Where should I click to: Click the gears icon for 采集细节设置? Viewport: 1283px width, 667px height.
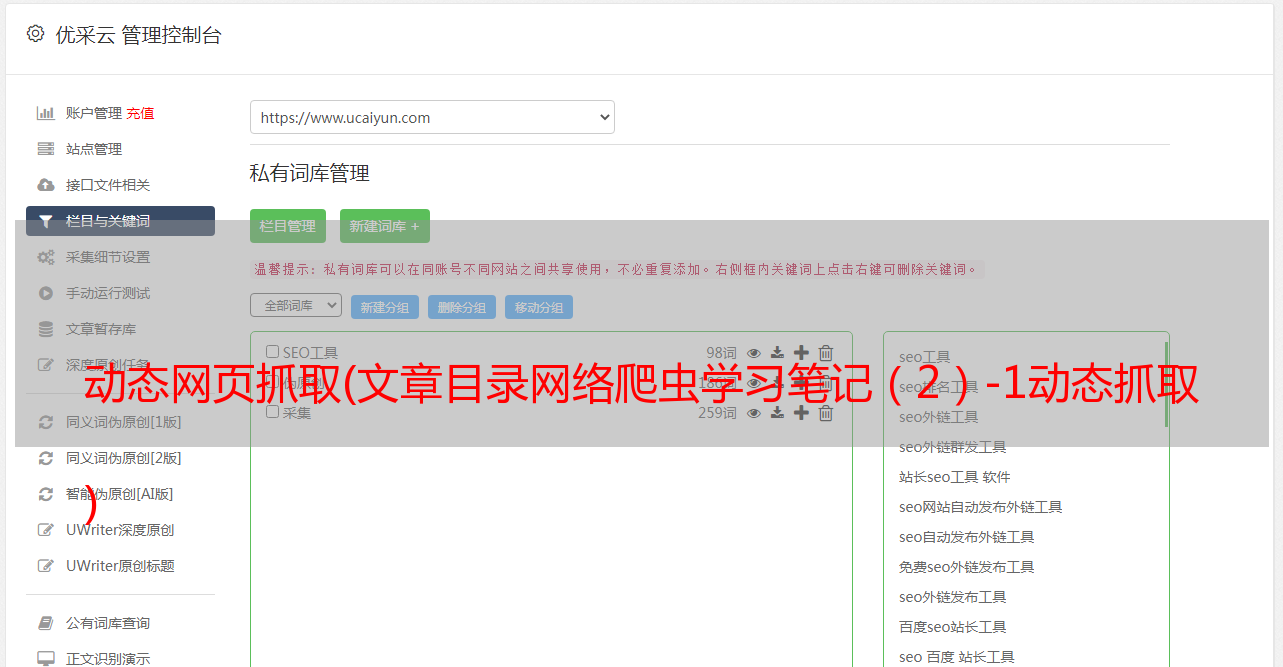point(46,257)
